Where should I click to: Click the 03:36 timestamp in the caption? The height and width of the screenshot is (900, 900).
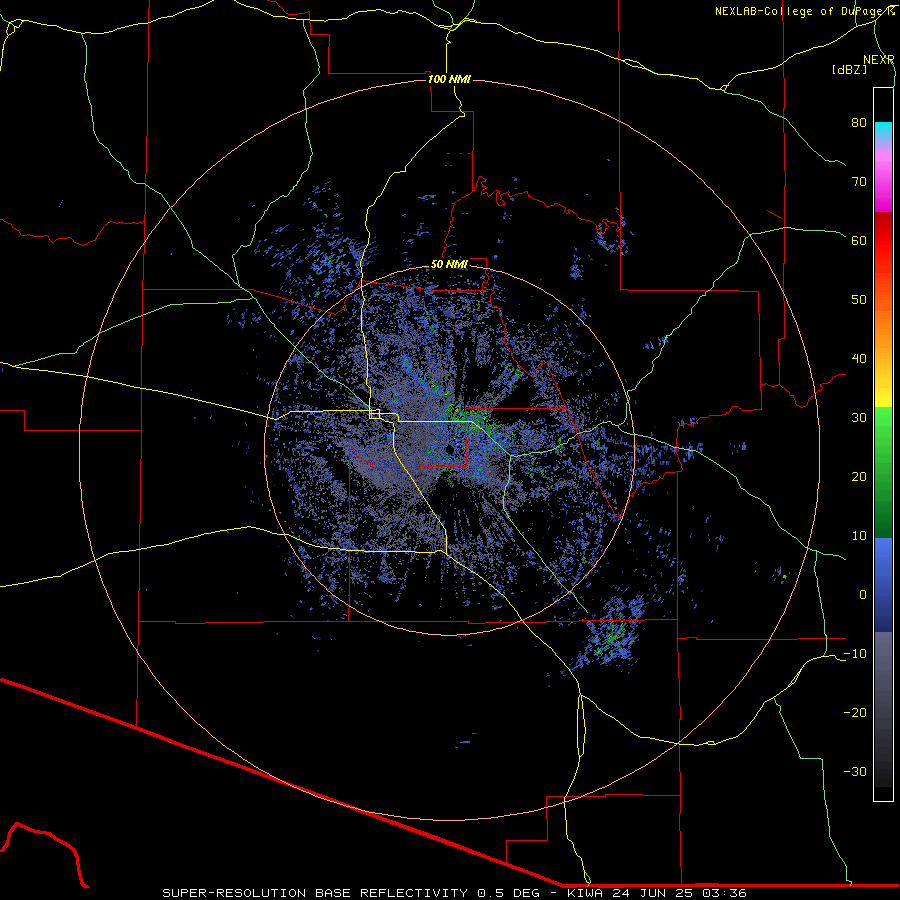point(726,893)
